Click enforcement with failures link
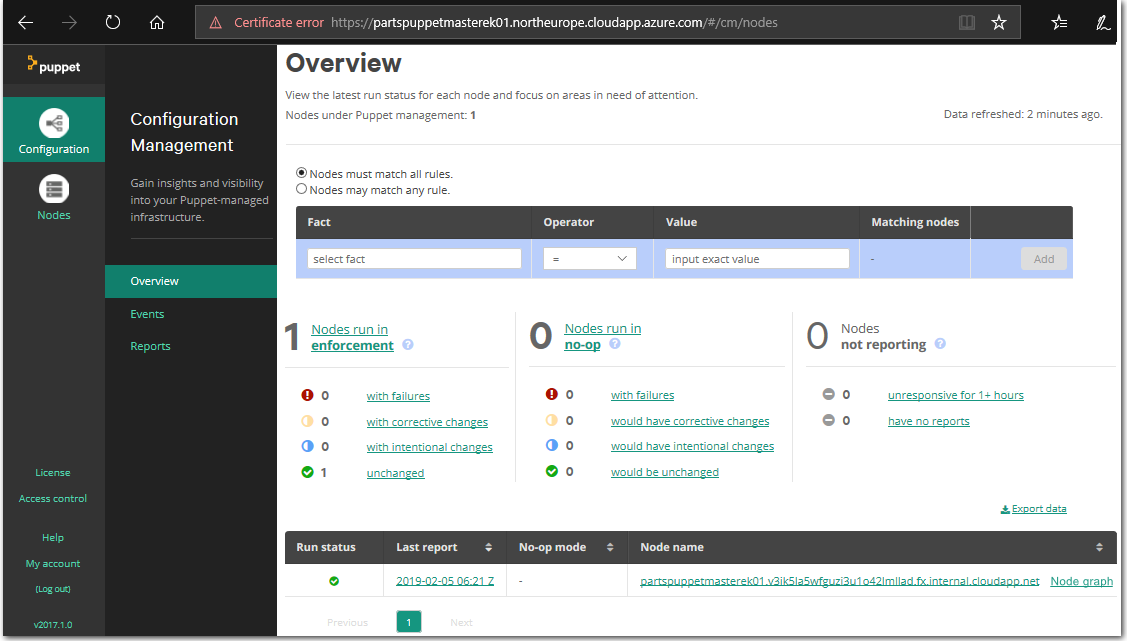The image size is (1127, 641). 398,396
